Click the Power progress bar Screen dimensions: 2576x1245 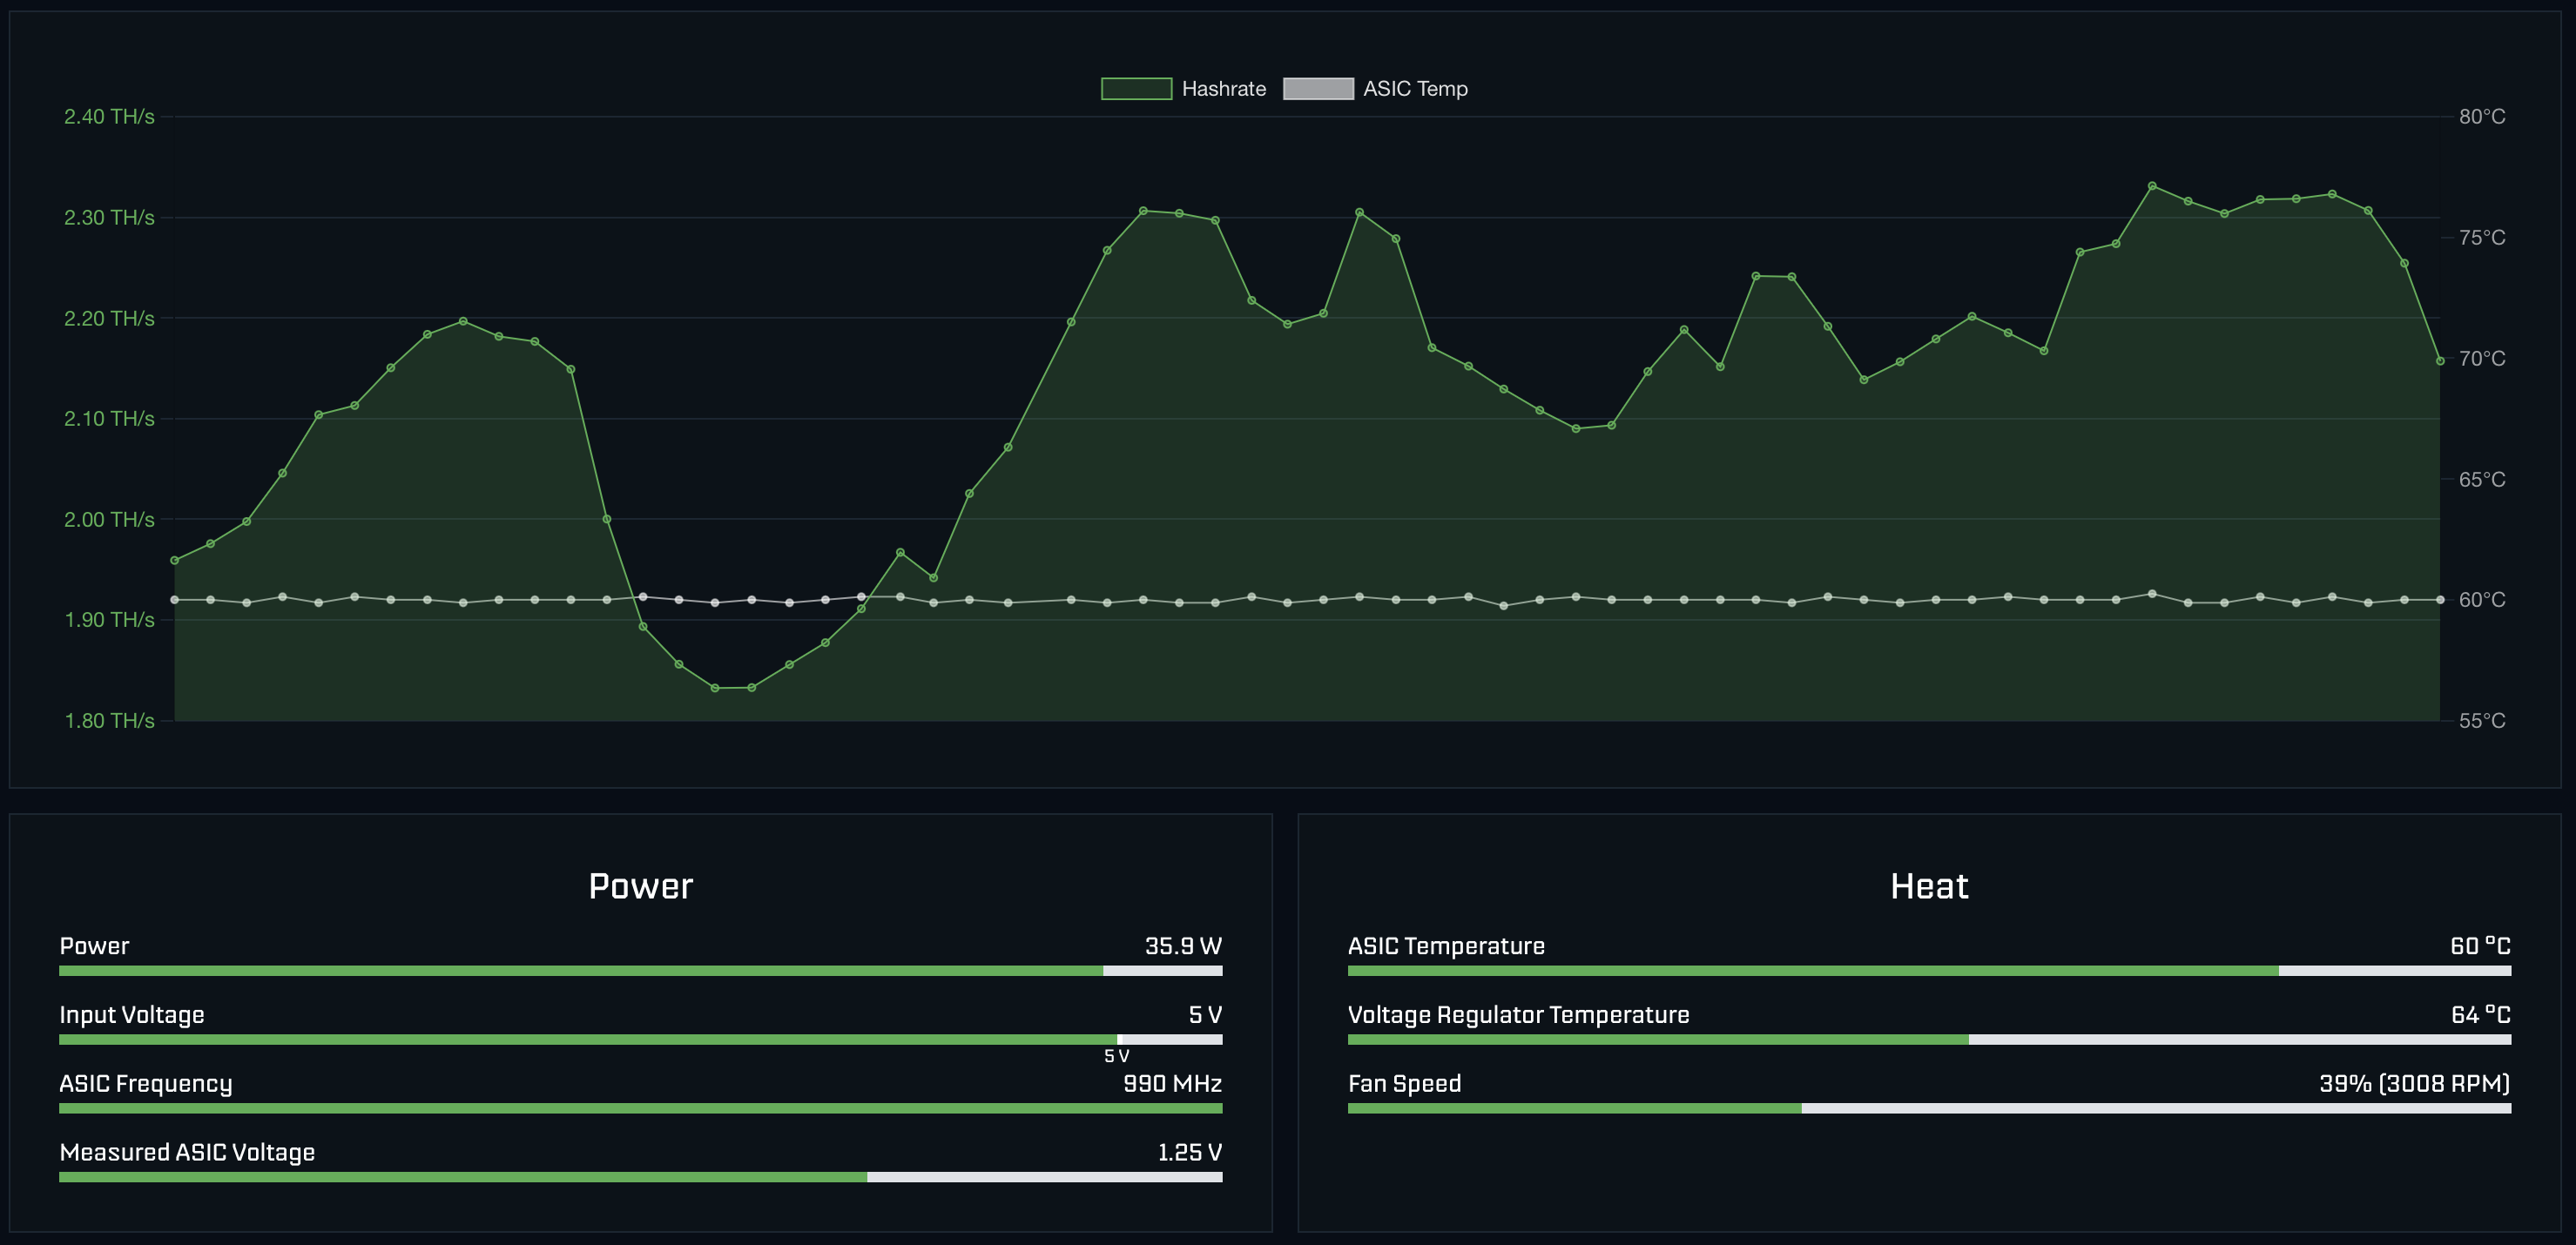(x=640, y=971)
